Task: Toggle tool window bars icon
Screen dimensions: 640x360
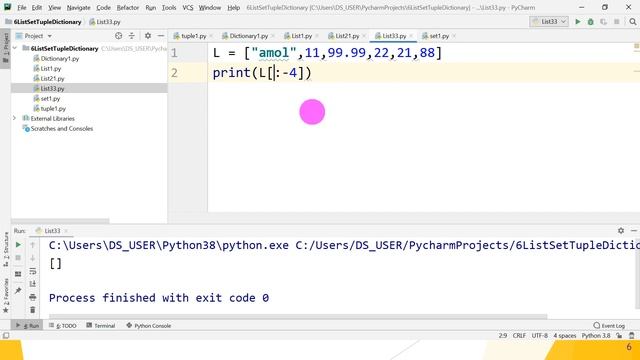Action: (x=6, y=336)
